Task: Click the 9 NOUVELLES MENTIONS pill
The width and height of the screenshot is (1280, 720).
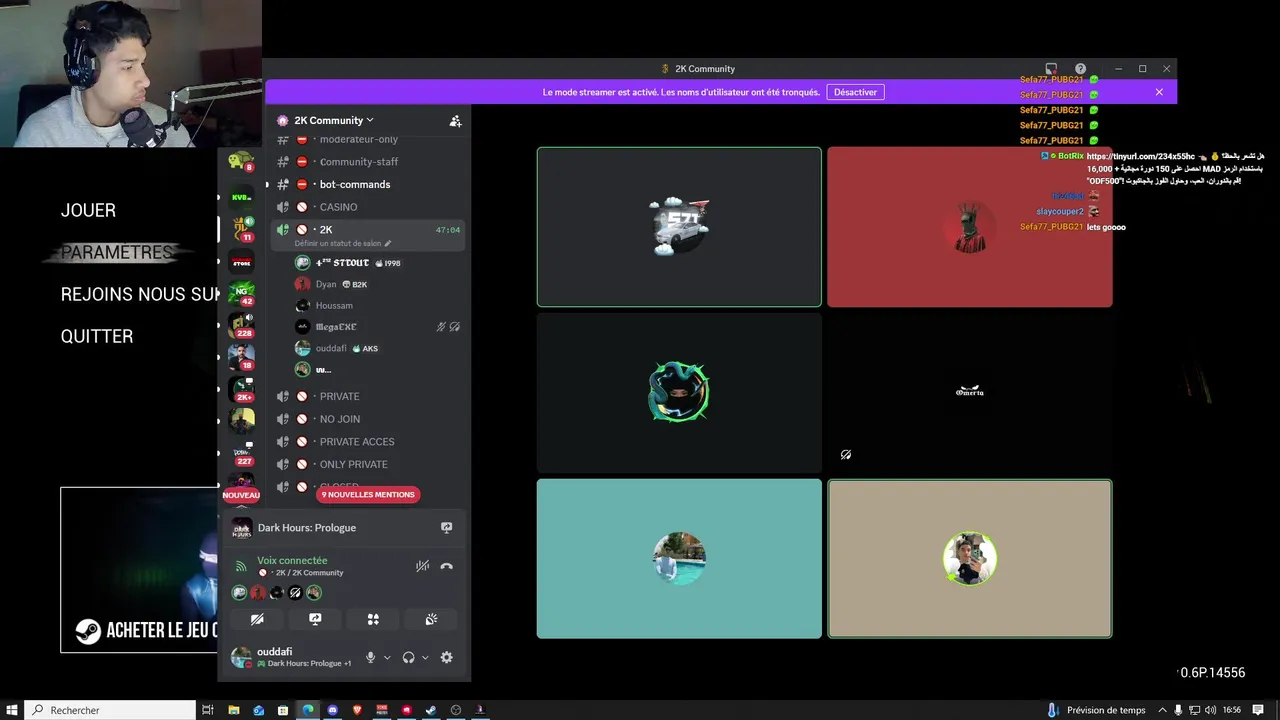Action: coord(367,494)
